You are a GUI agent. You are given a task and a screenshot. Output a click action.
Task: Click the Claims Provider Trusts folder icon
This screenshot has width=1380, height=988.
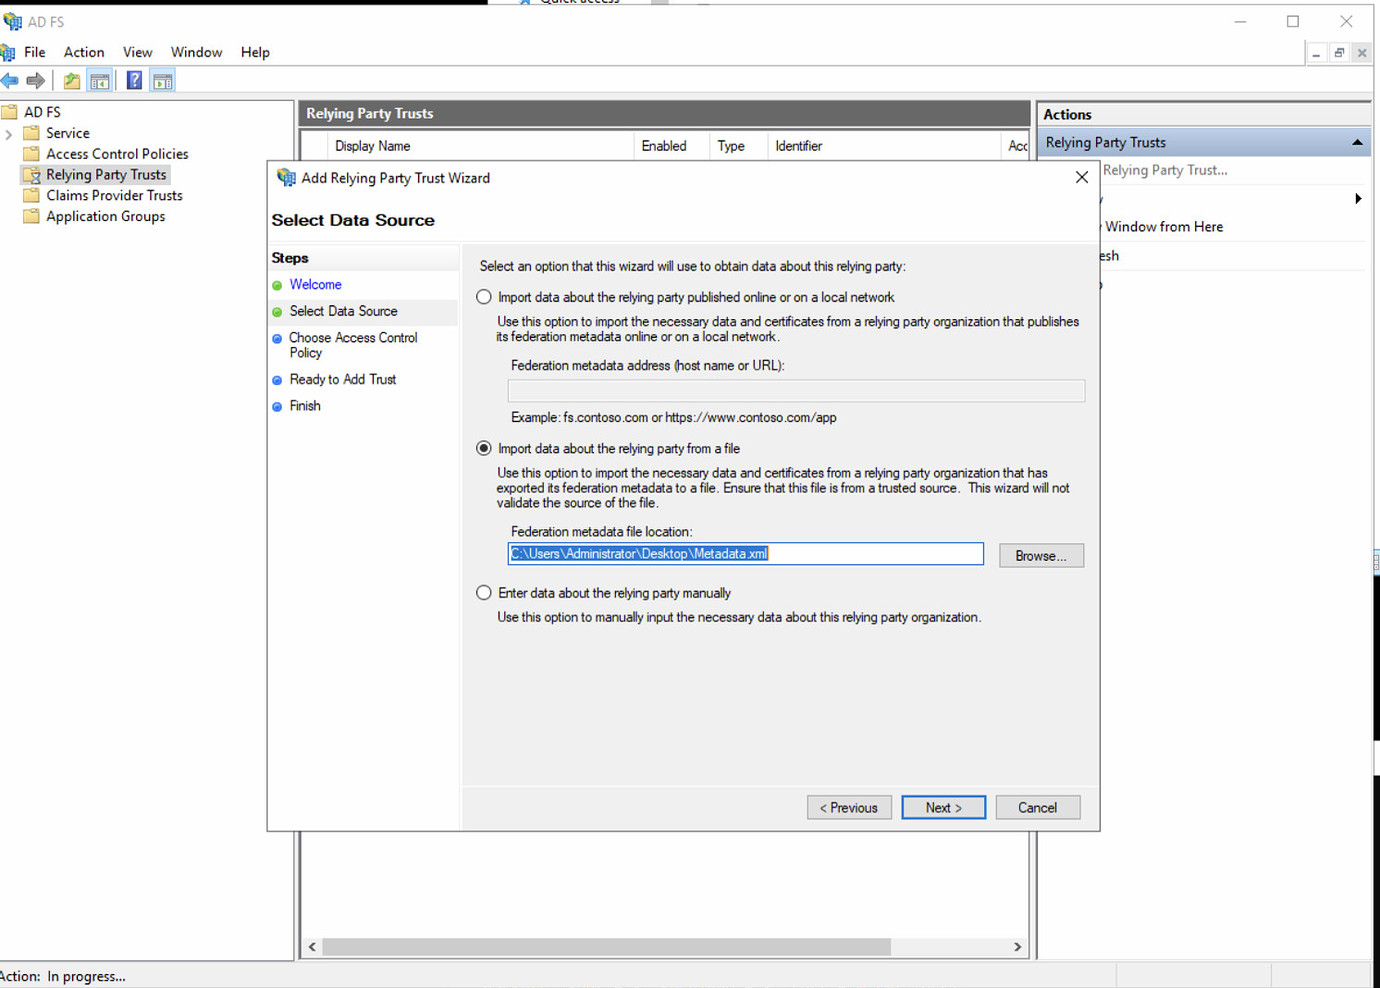point(31,195)
